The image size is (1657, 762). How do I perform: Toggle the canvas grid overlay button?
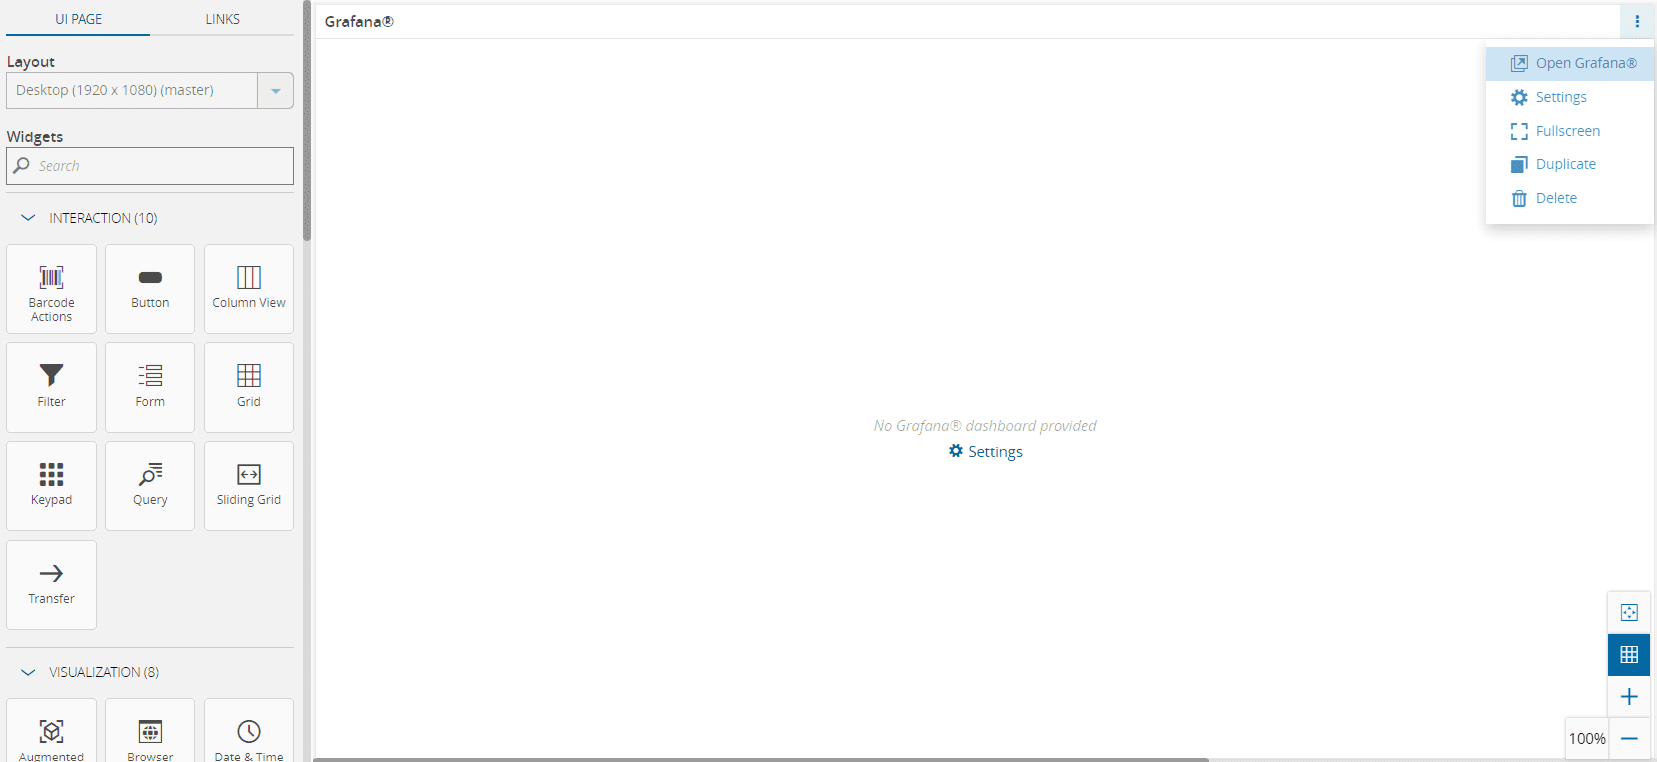[x=1629, y=655]
